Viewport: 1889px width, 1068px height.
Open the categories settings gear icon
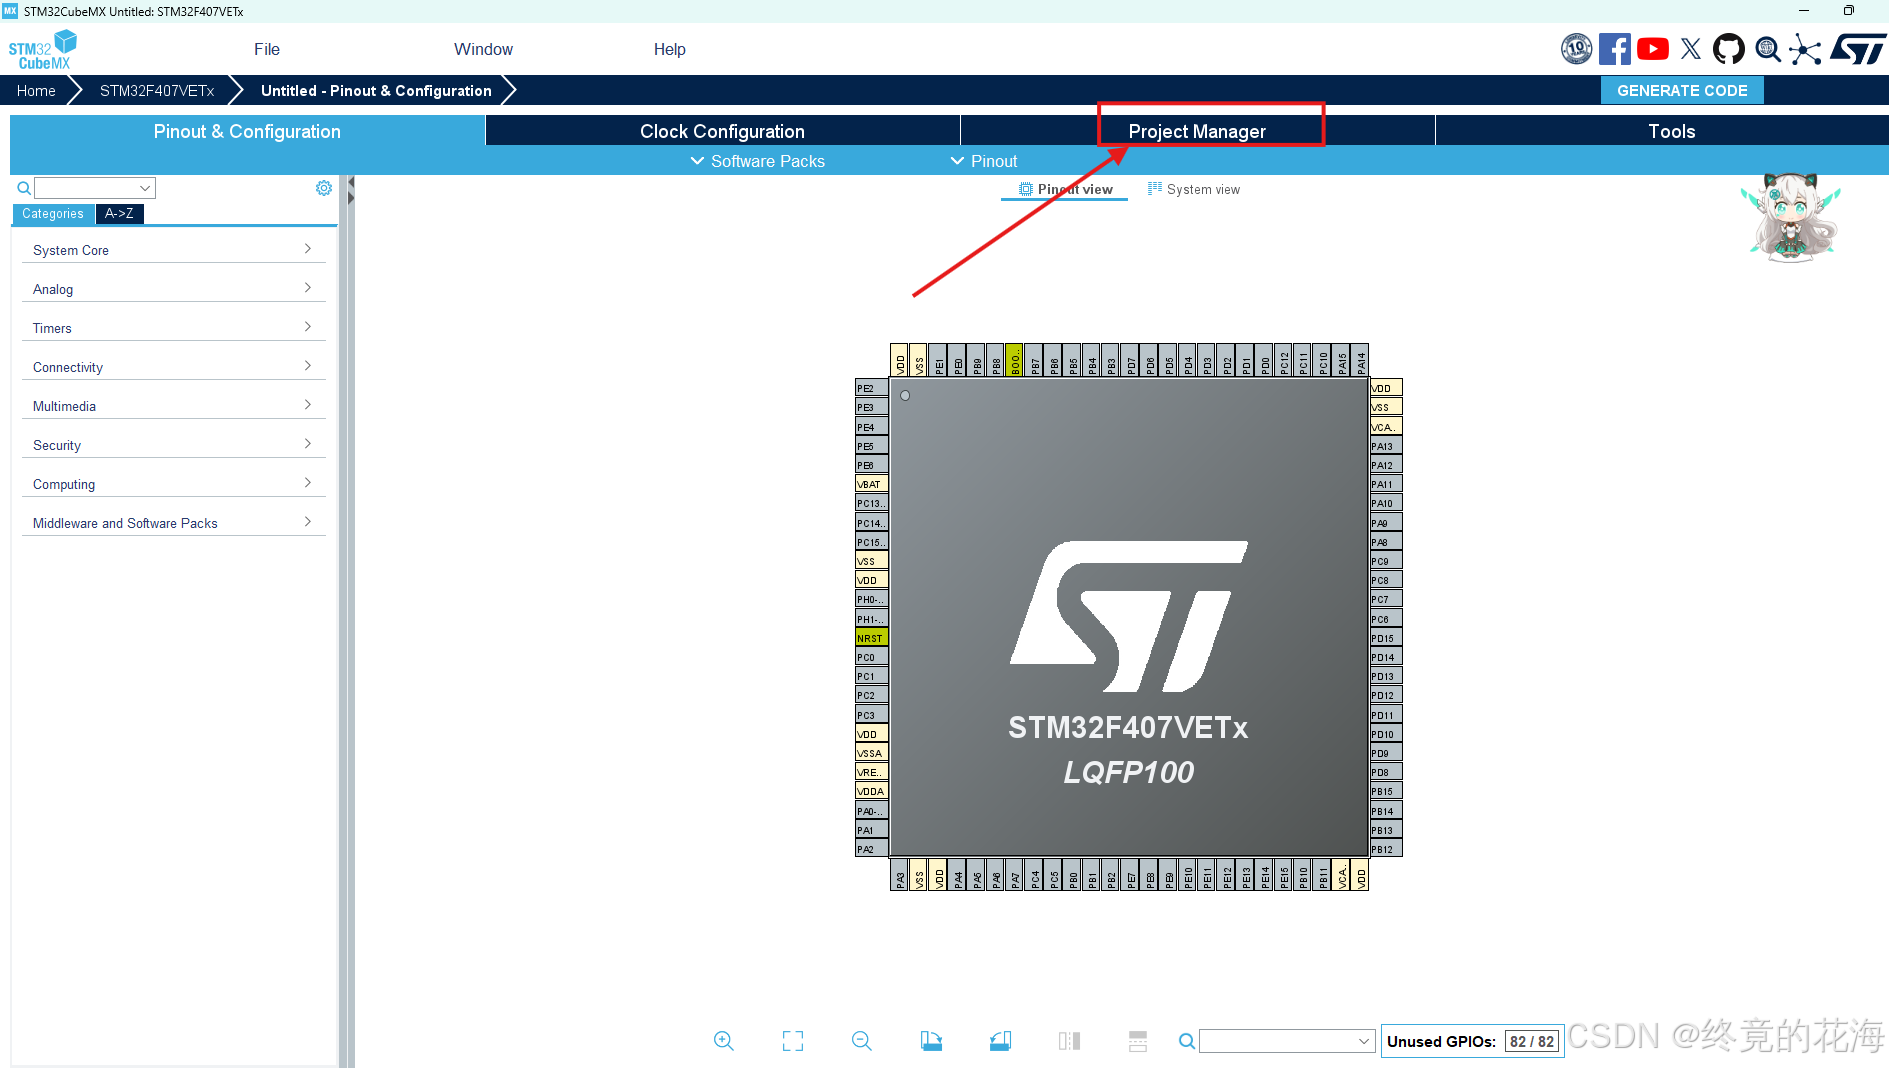(324, 188)
